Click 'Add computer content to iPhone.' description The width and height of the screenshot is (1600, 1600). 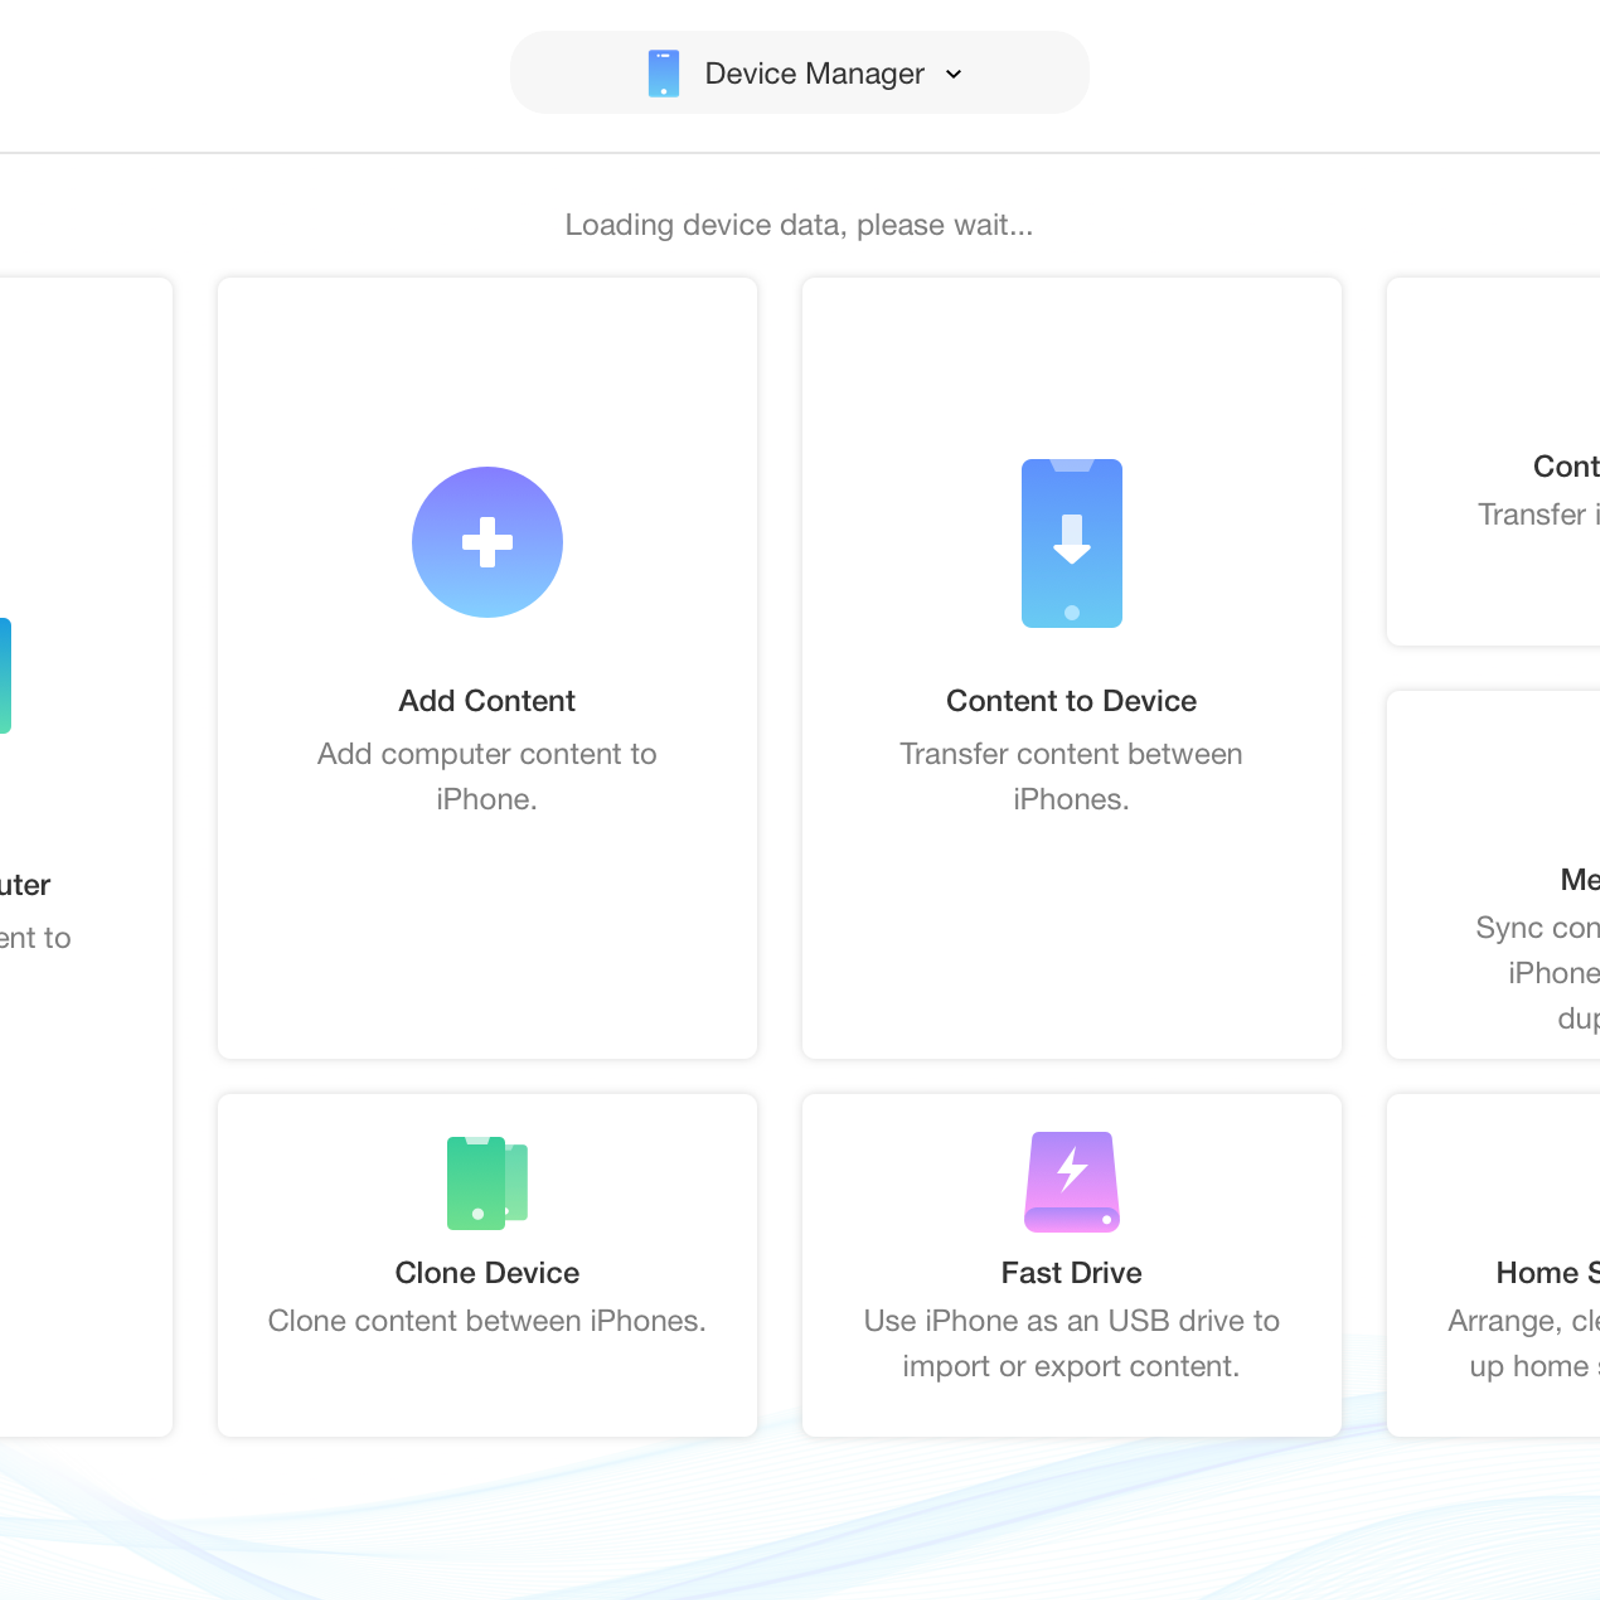click(487, 776)
